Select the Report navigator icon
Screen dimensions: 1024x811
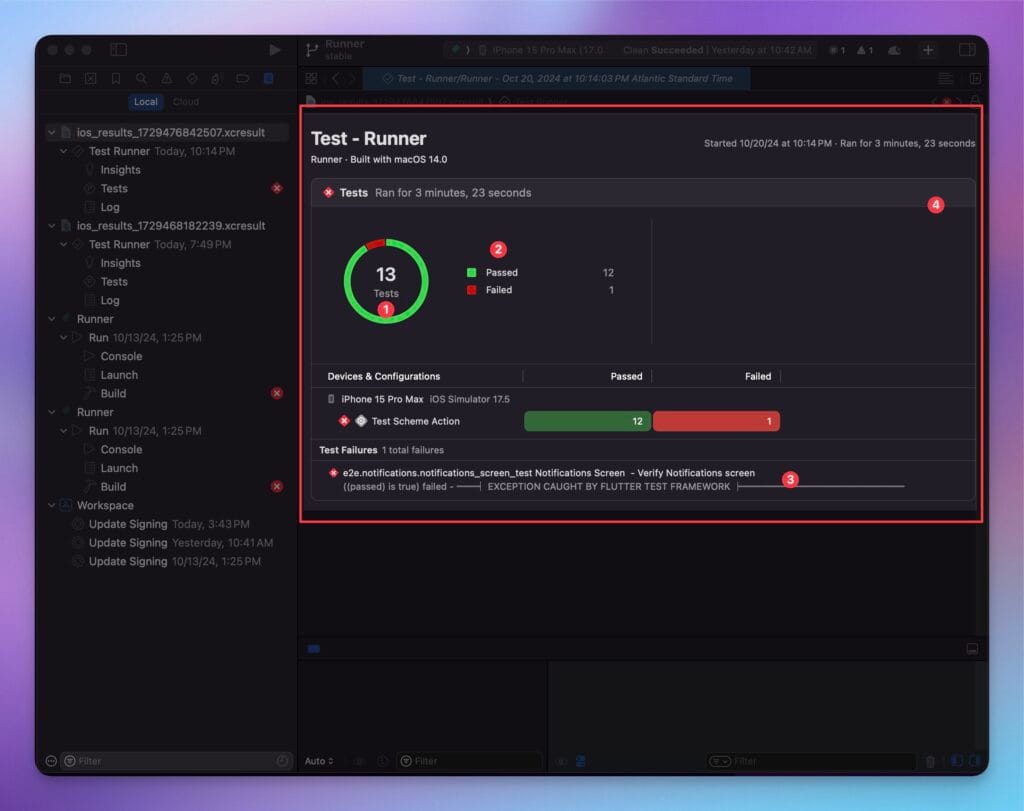tap(268, 78)
